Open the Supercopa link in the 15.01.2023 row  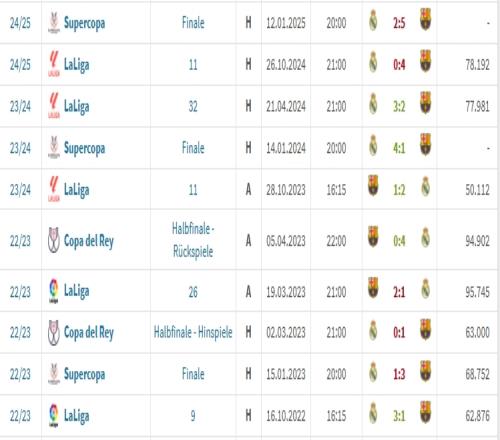point(84,374)
